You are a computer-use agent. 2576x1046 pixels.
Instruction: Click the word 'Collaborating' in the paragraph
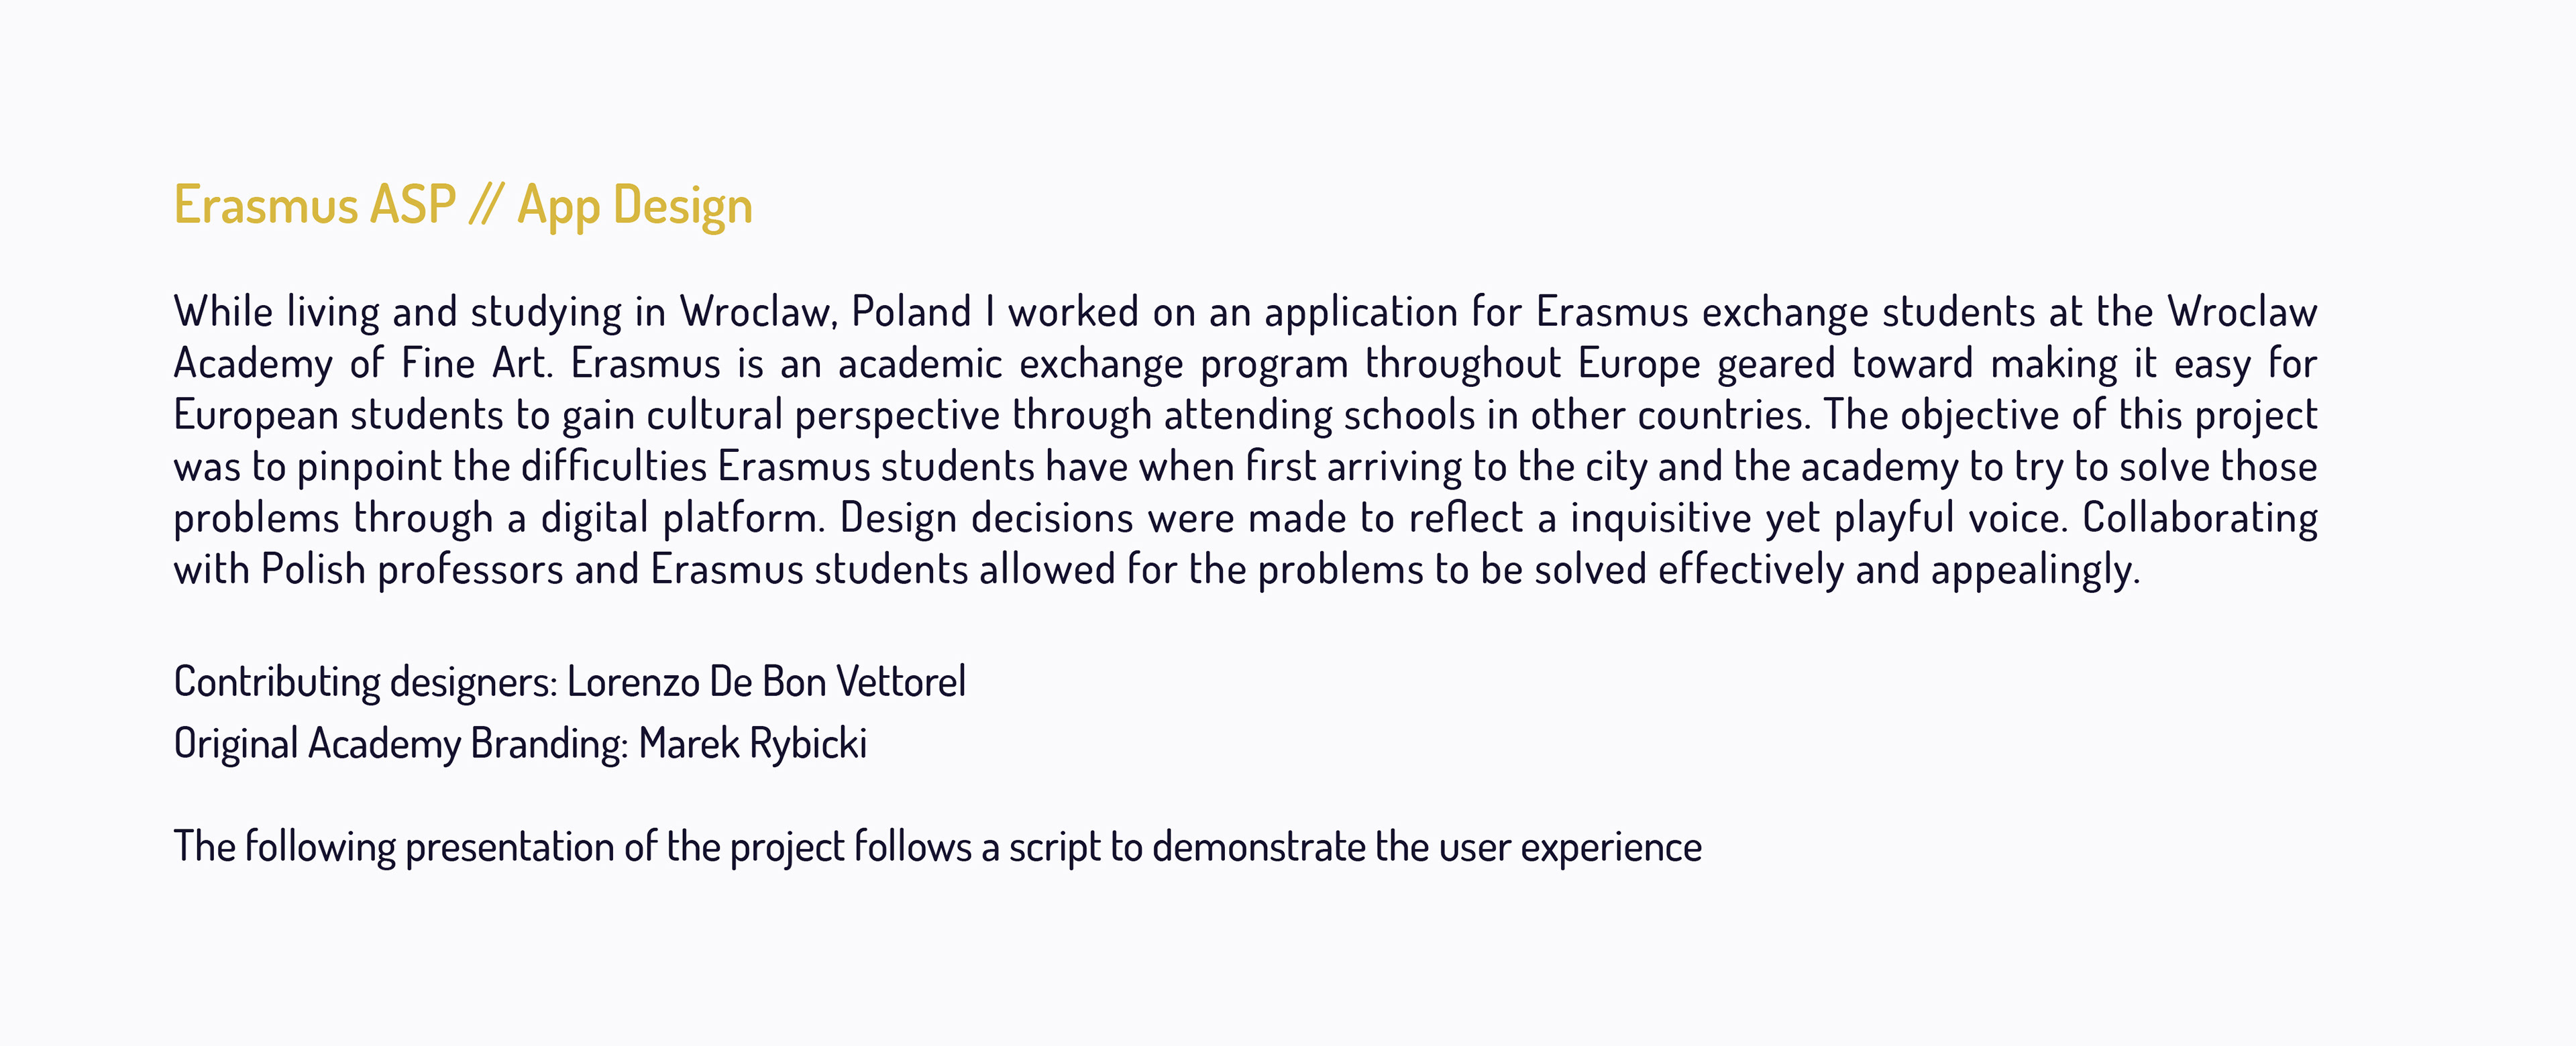click(2200, 518)
